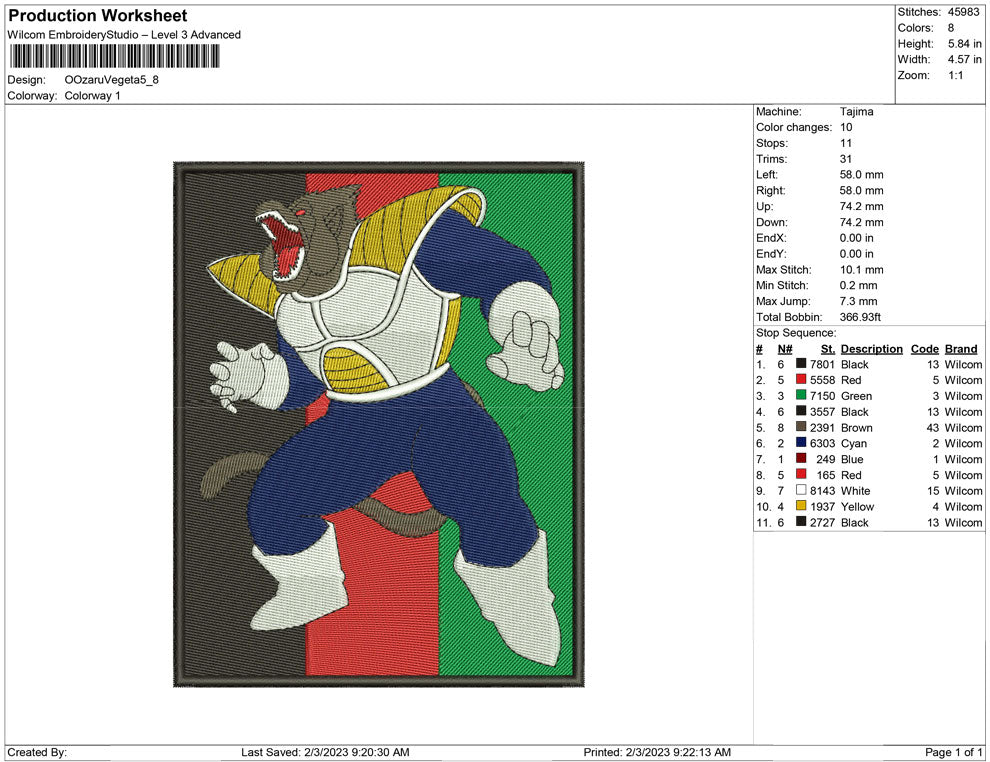Image resolution: width=990 pixels, height=762 pixels.
Task: Click the St. column header
Action: (x=828, y=349)
